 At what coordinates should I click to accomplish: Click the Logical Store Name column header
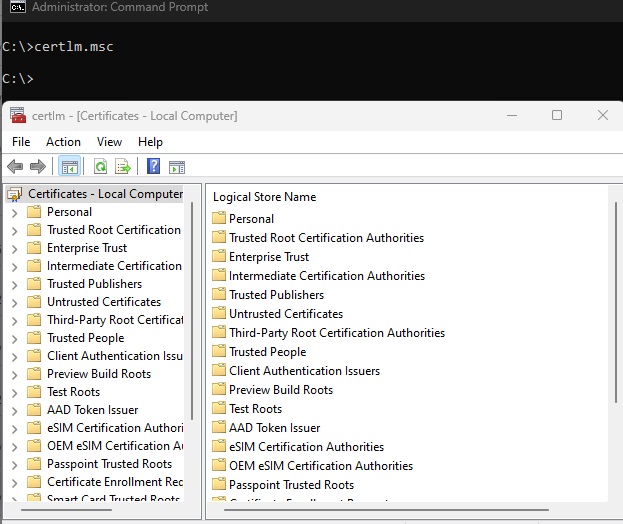coord(265,197)
